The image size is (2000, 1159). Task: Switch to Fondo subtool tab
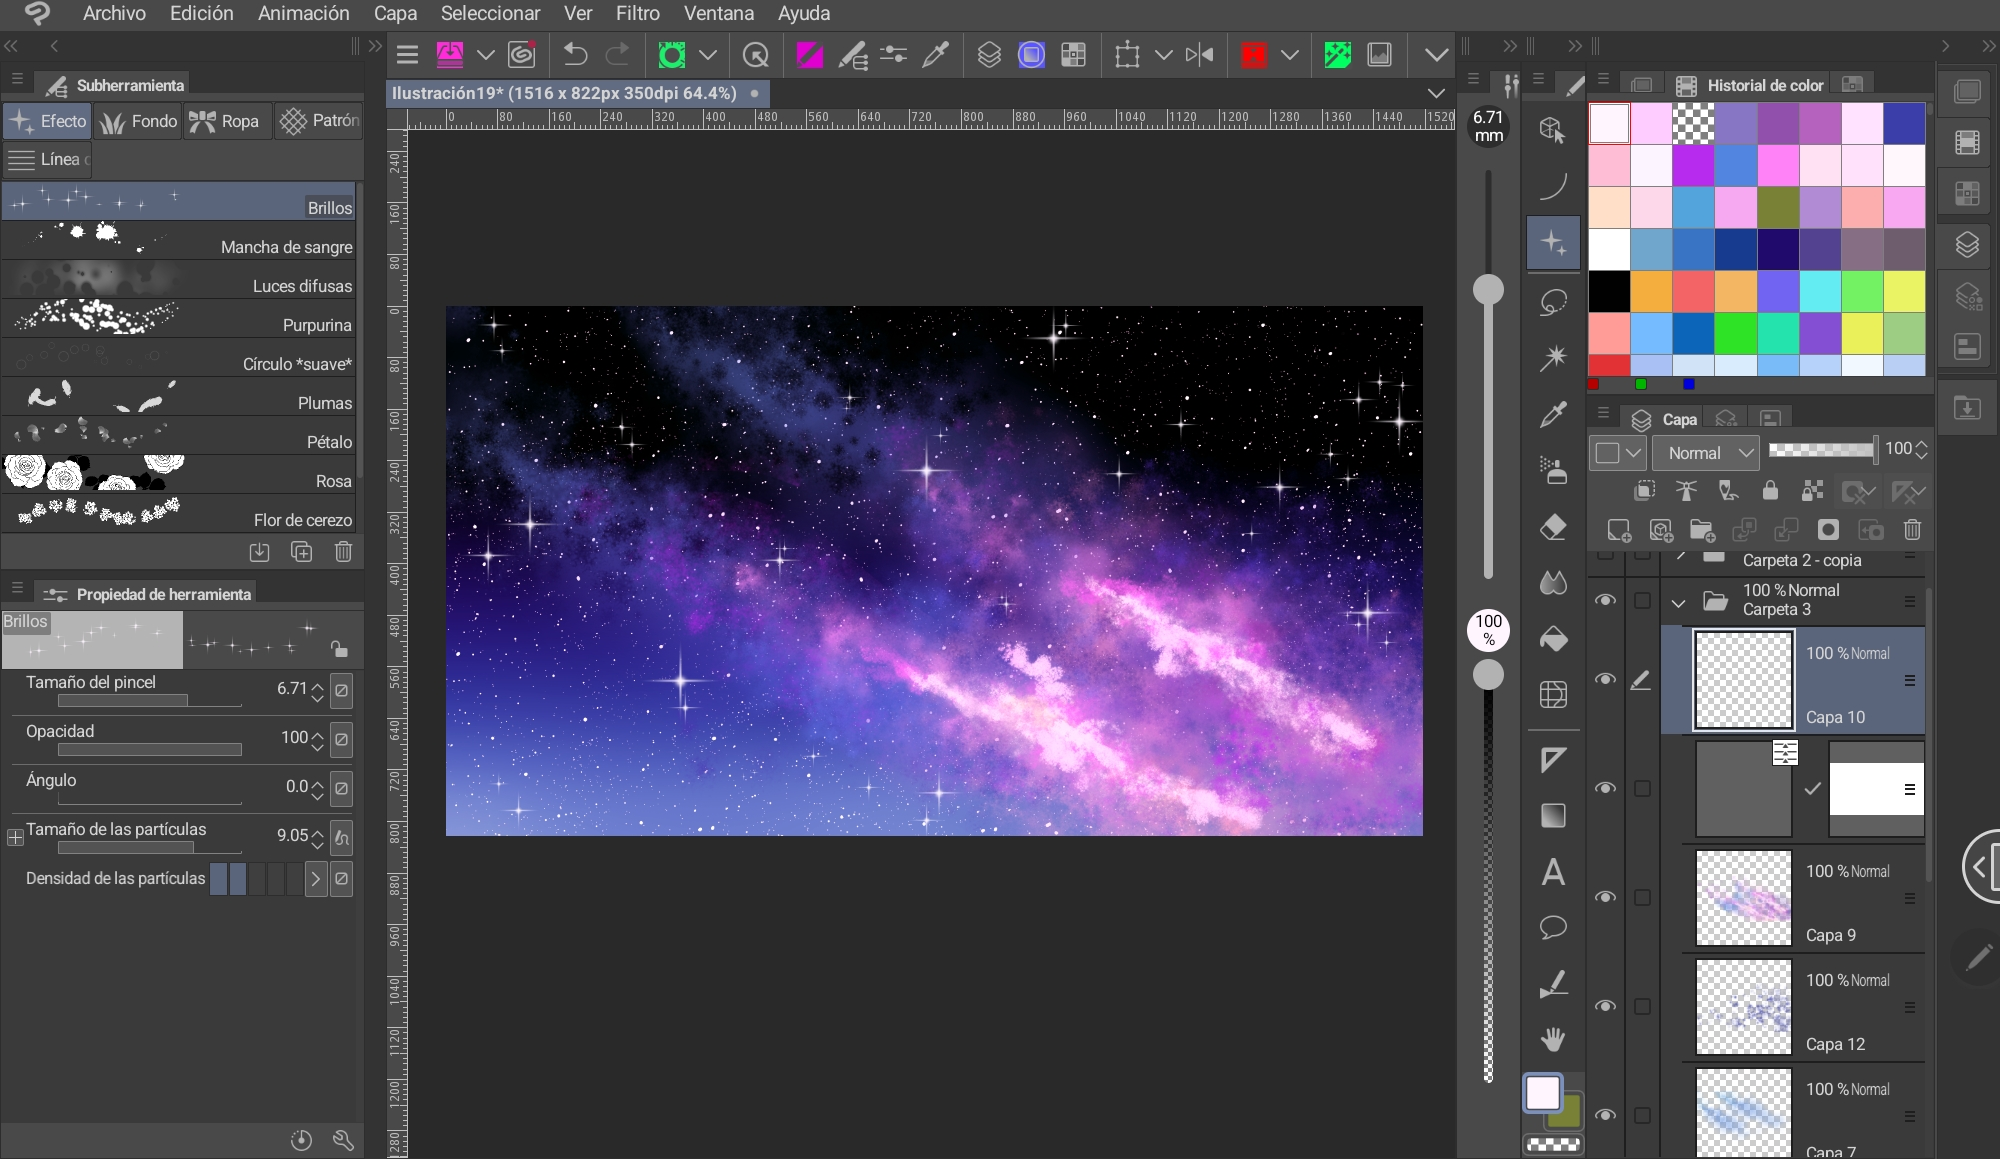pos(139,121)
